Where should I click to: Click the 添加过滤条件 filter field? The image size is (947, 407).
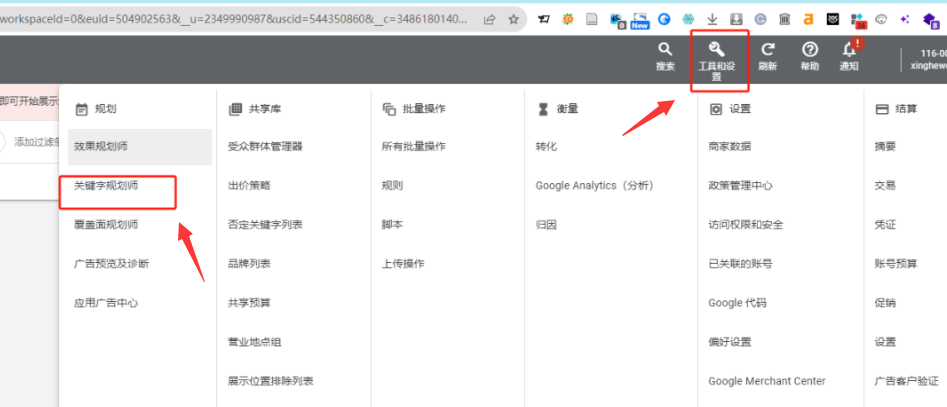[x=36, y=142]
